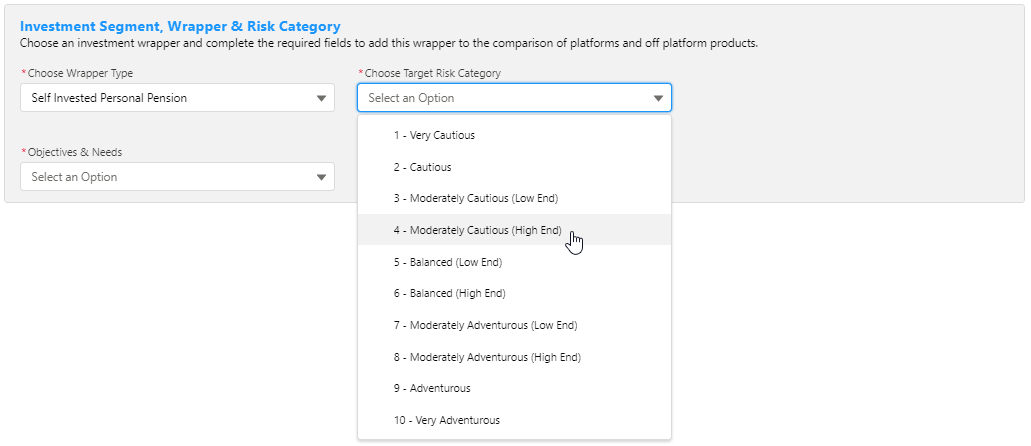Click the Wrapper Type dropdown arrow
The height and width of the screenshot is (446, 1031).
coord(321,98)
